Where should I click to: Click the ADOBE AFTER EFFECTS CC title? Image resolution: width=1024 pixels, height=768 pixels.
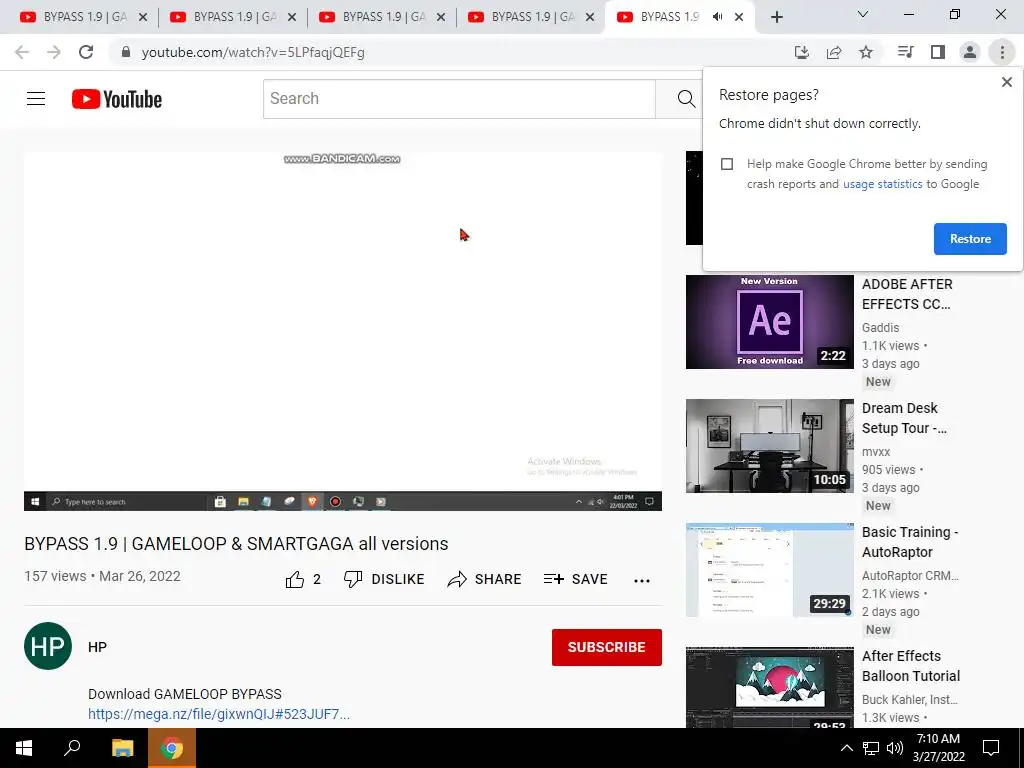coord(907,295)
